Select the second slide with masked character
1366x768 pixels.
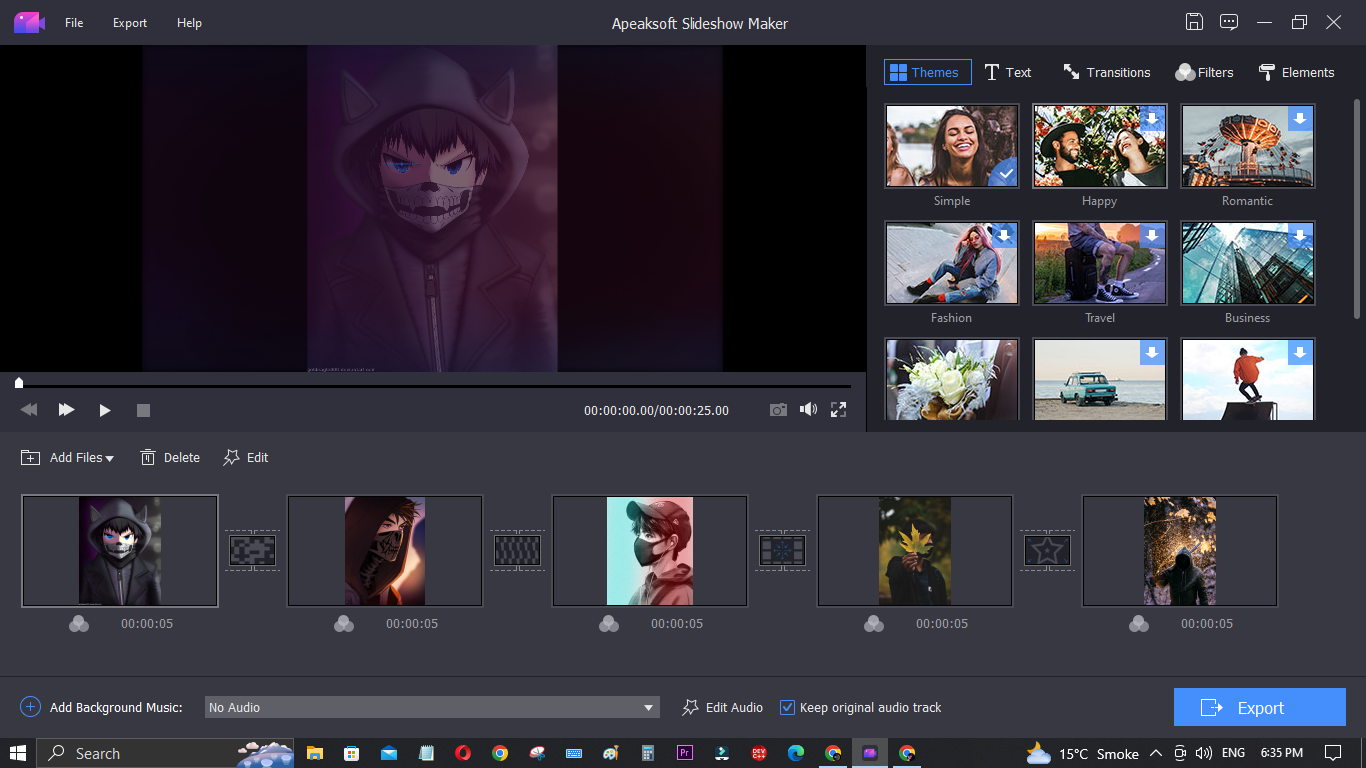tap(385, 551)
